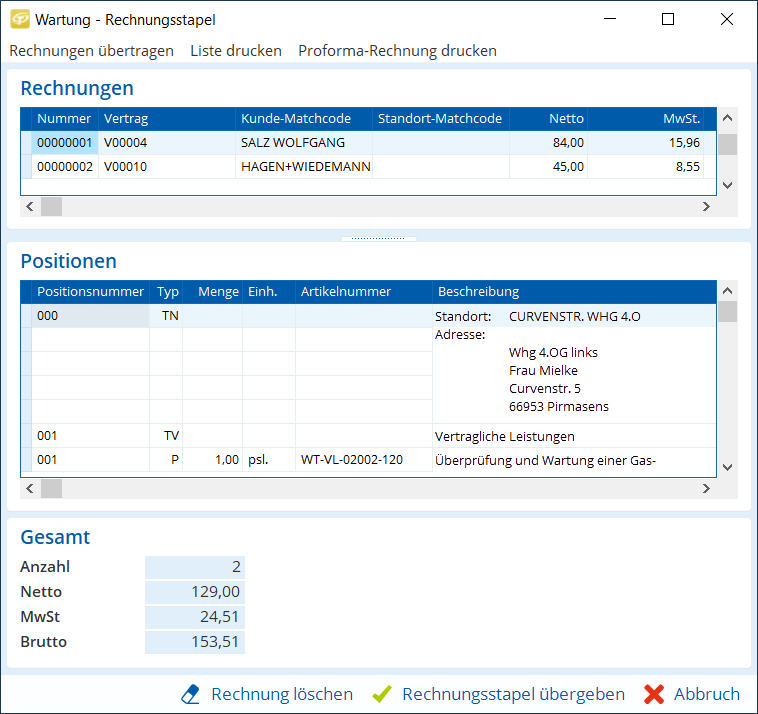This screenshot has width=758, height=714.
Task: Click the splitter handle between Rechnungen and Positionen
Action: 379,239
